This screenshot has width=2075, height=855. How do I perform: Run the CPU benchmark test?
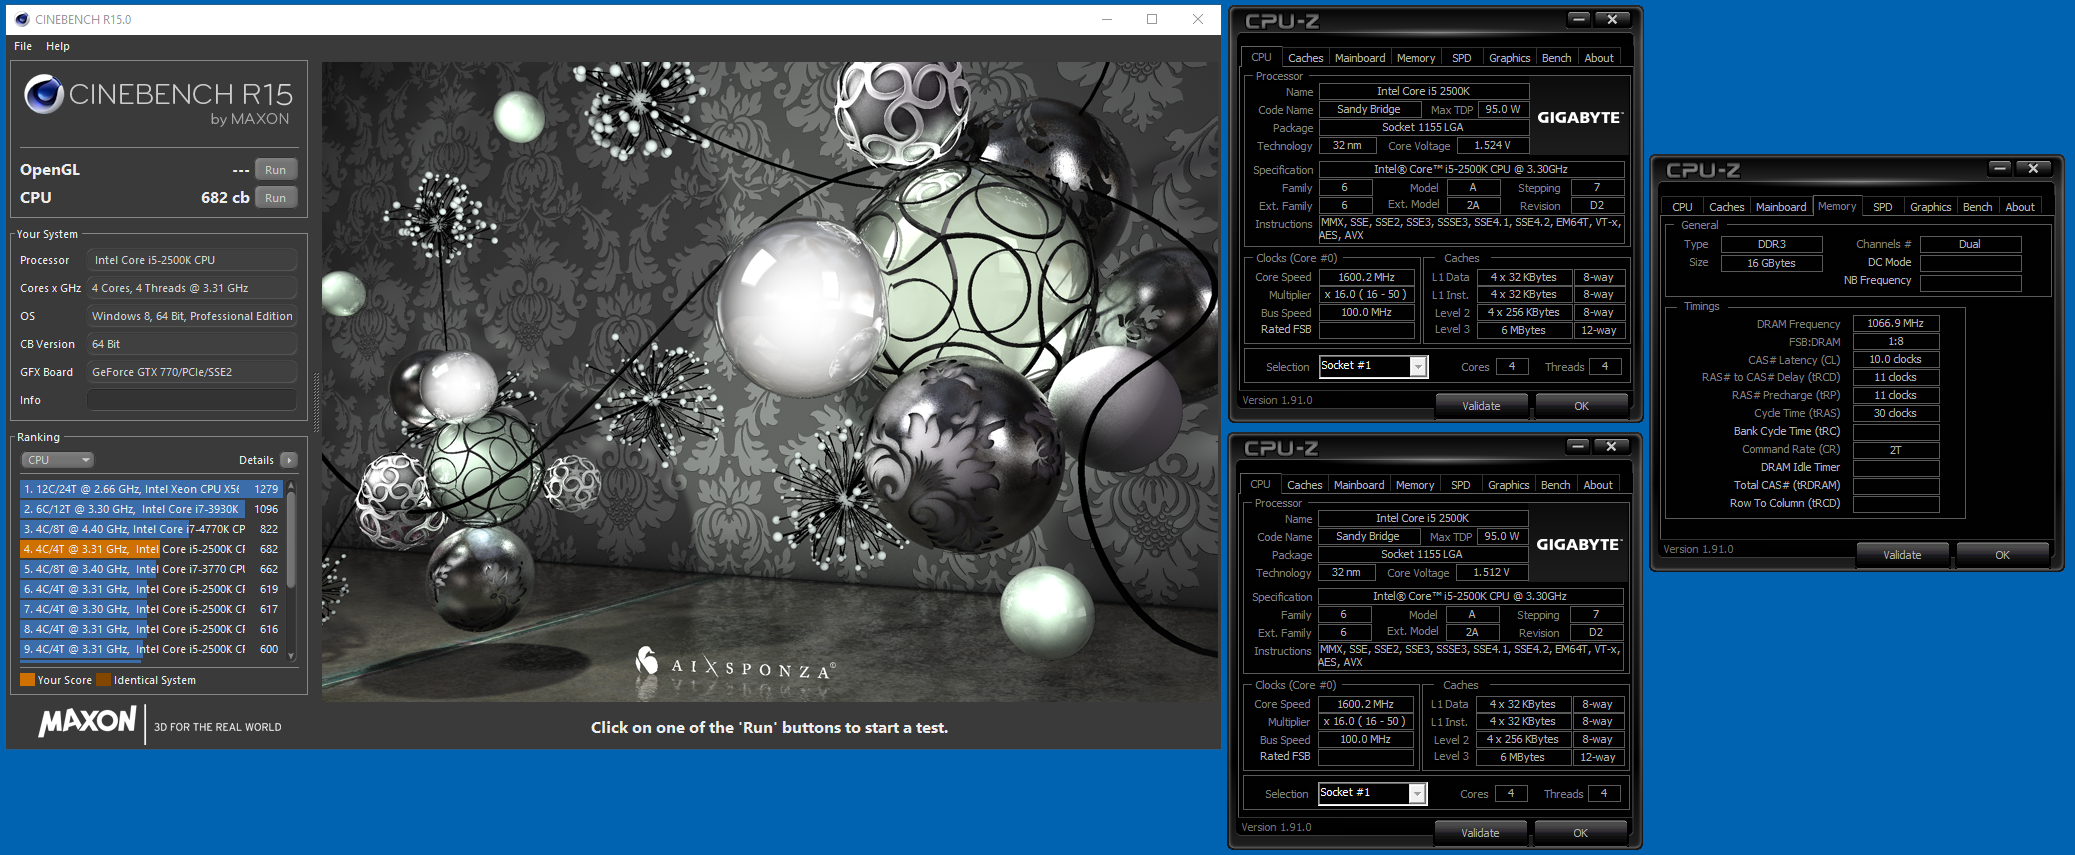tap(276, 198)
